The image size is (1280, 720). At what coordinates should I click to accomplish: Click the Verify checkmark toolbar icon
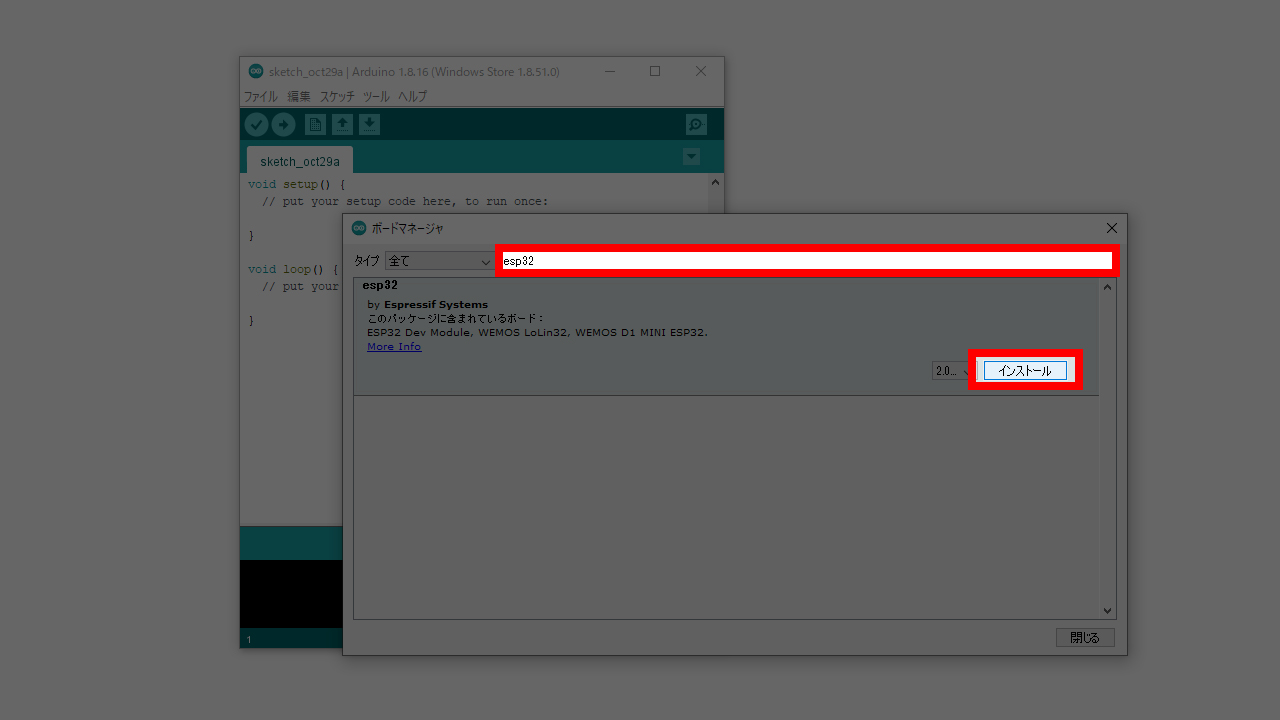click(256, 124)
